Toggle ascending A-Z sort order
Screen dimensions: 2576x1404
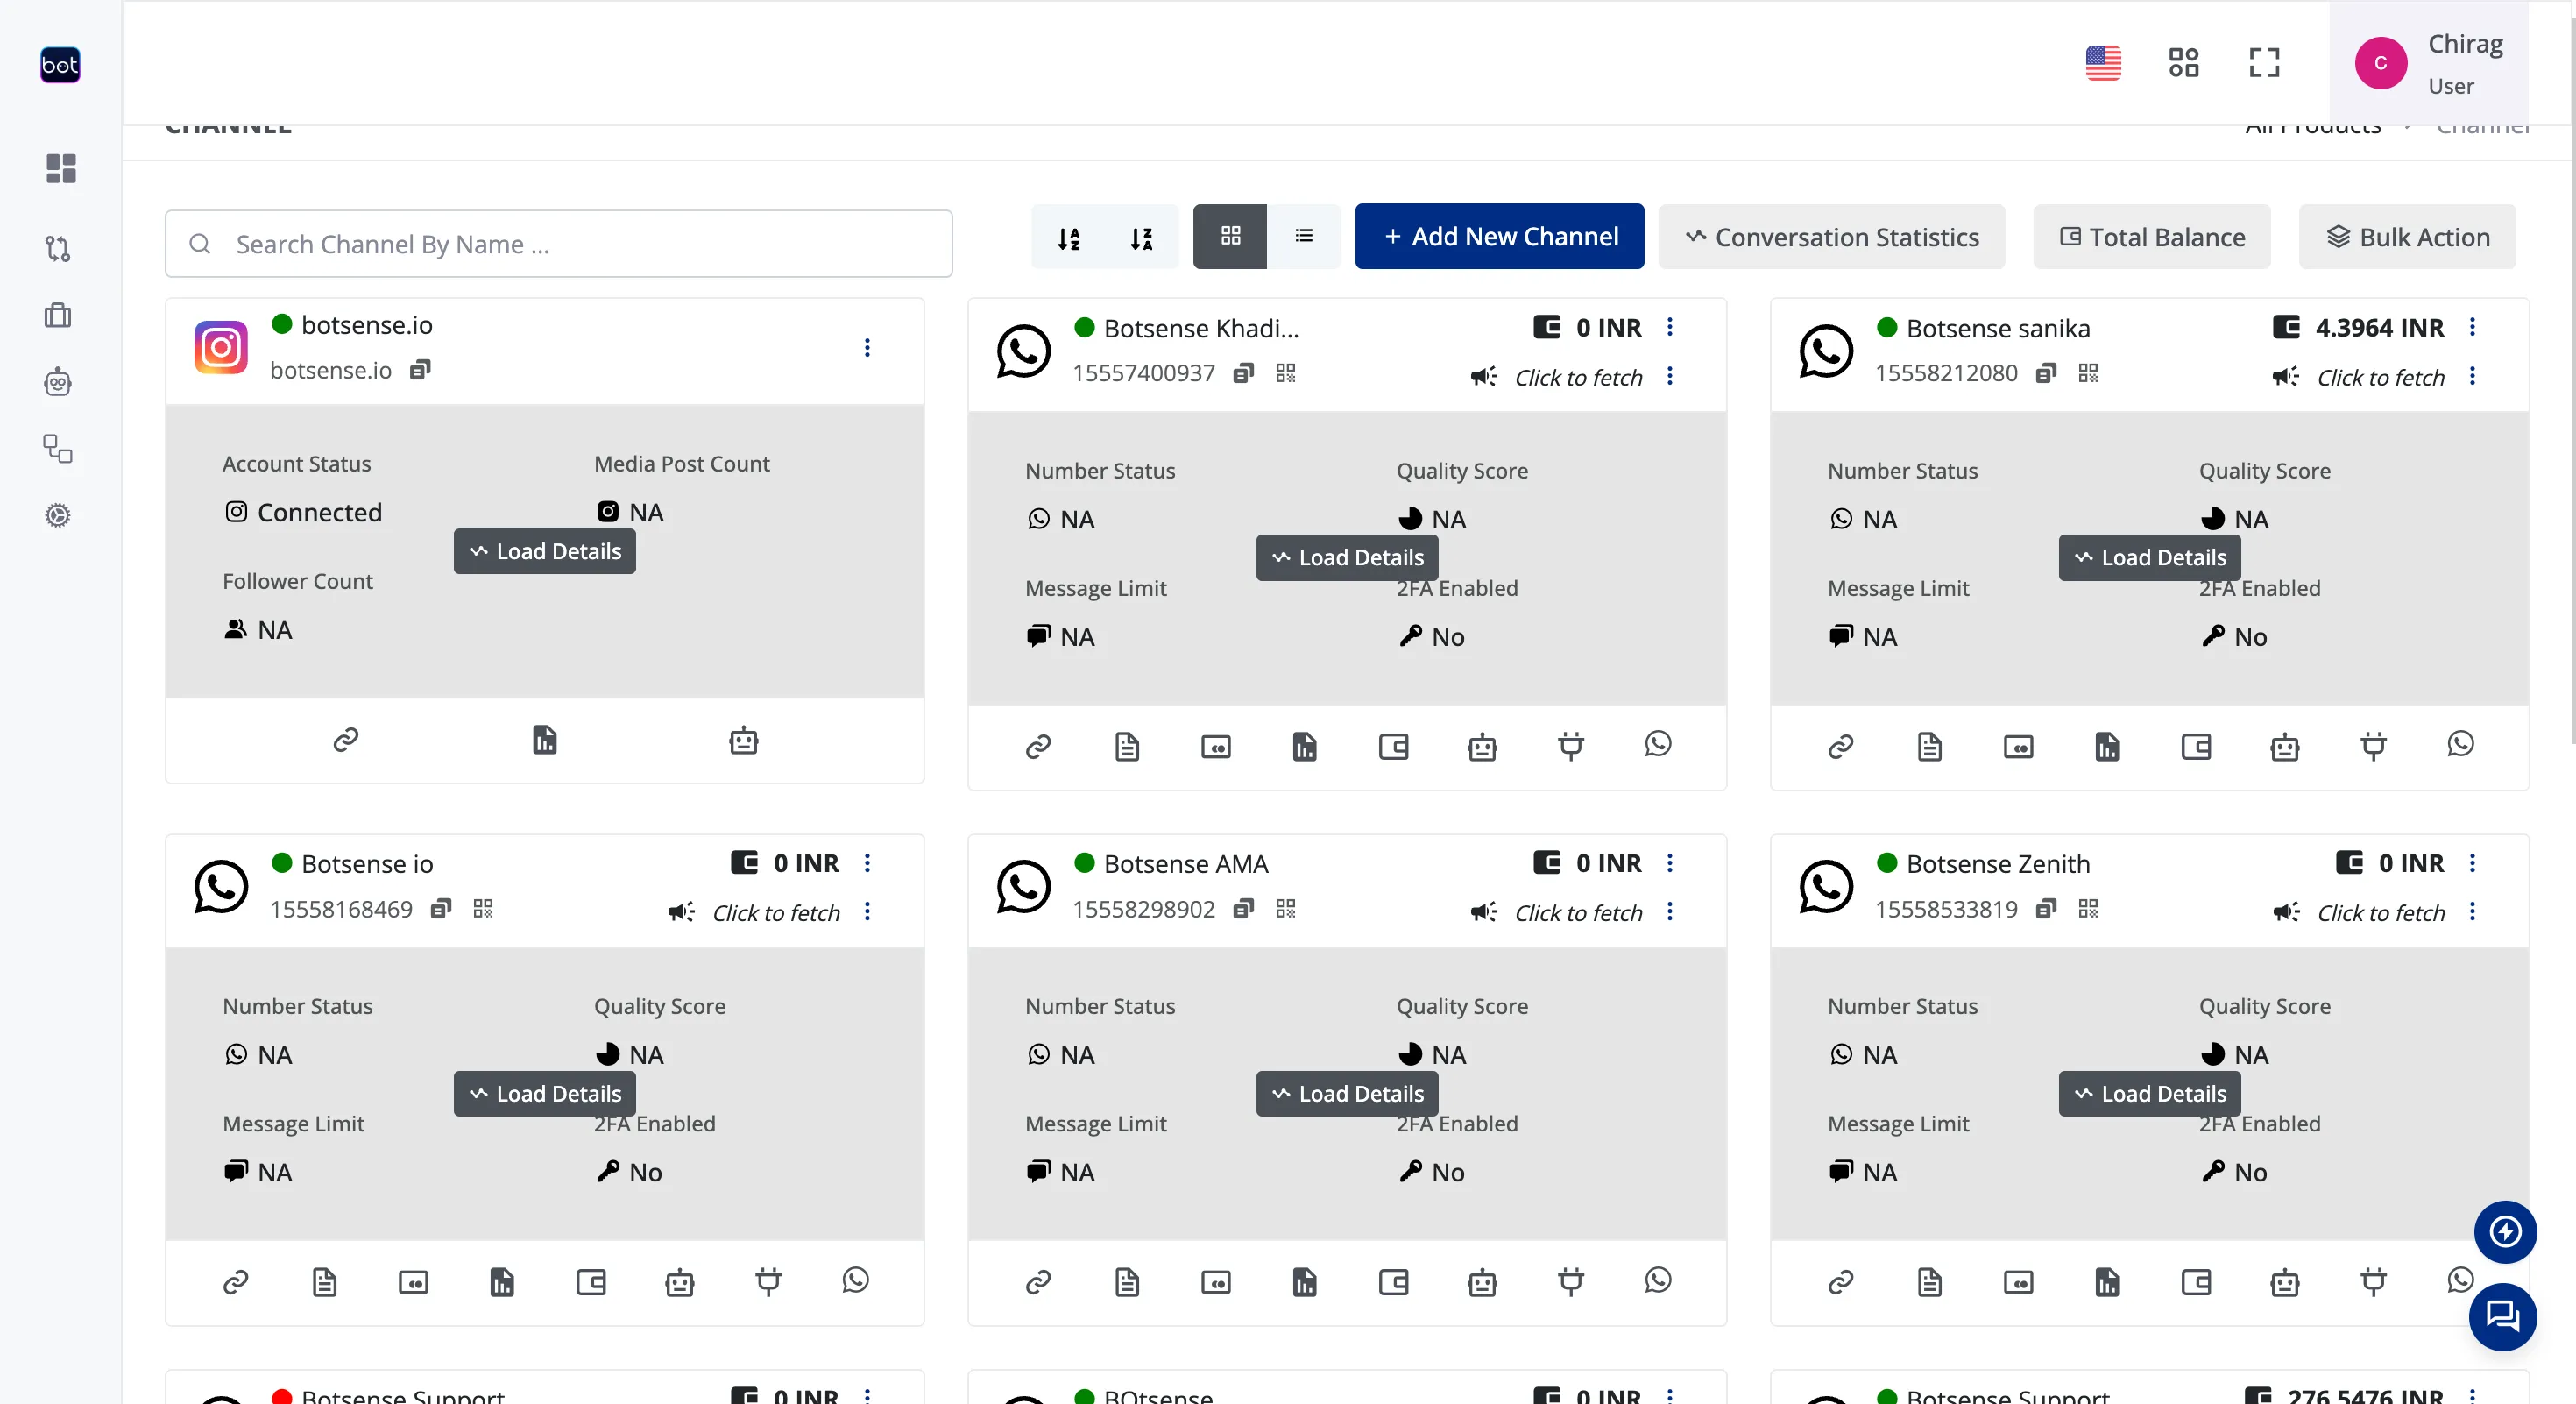1069,239
